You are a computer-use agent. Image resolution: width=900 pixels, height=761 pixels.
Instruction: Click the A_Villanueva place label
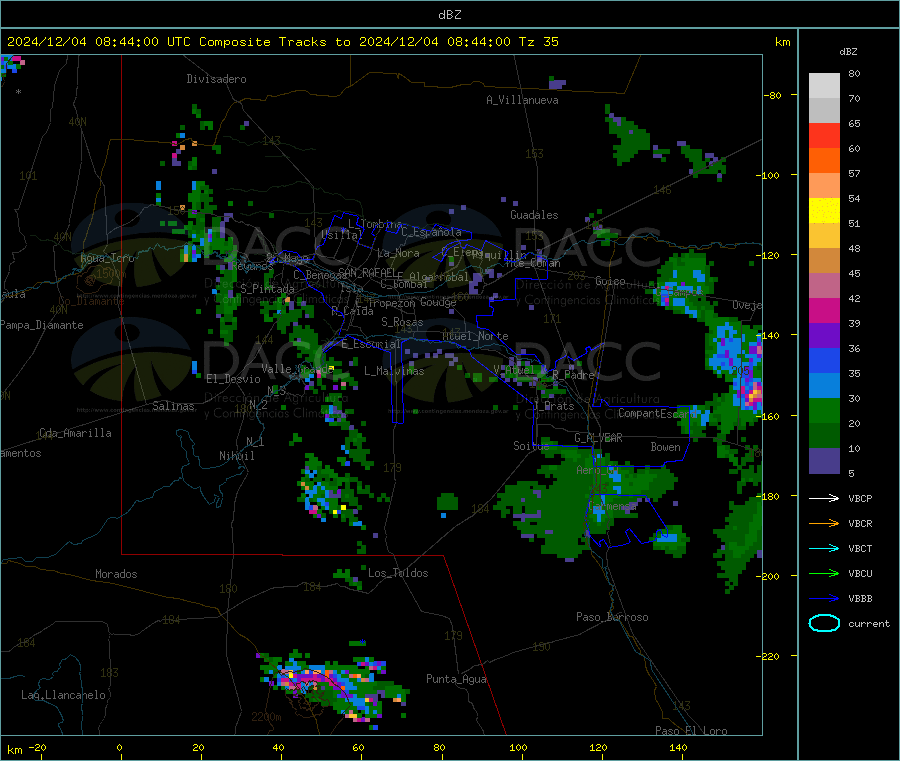point(522,100)
